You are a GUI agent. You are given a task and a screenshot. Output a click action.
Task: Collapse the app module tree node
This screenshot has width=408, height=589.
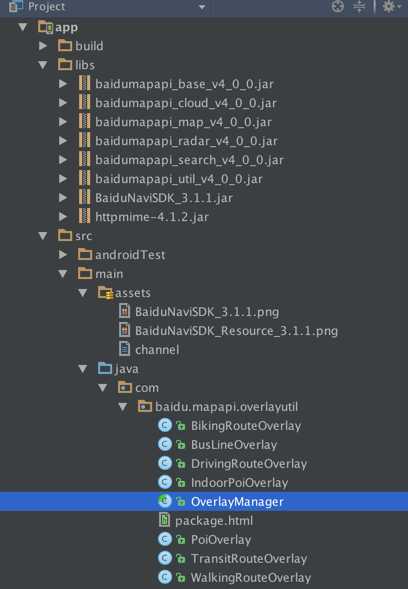click(23, 27)
